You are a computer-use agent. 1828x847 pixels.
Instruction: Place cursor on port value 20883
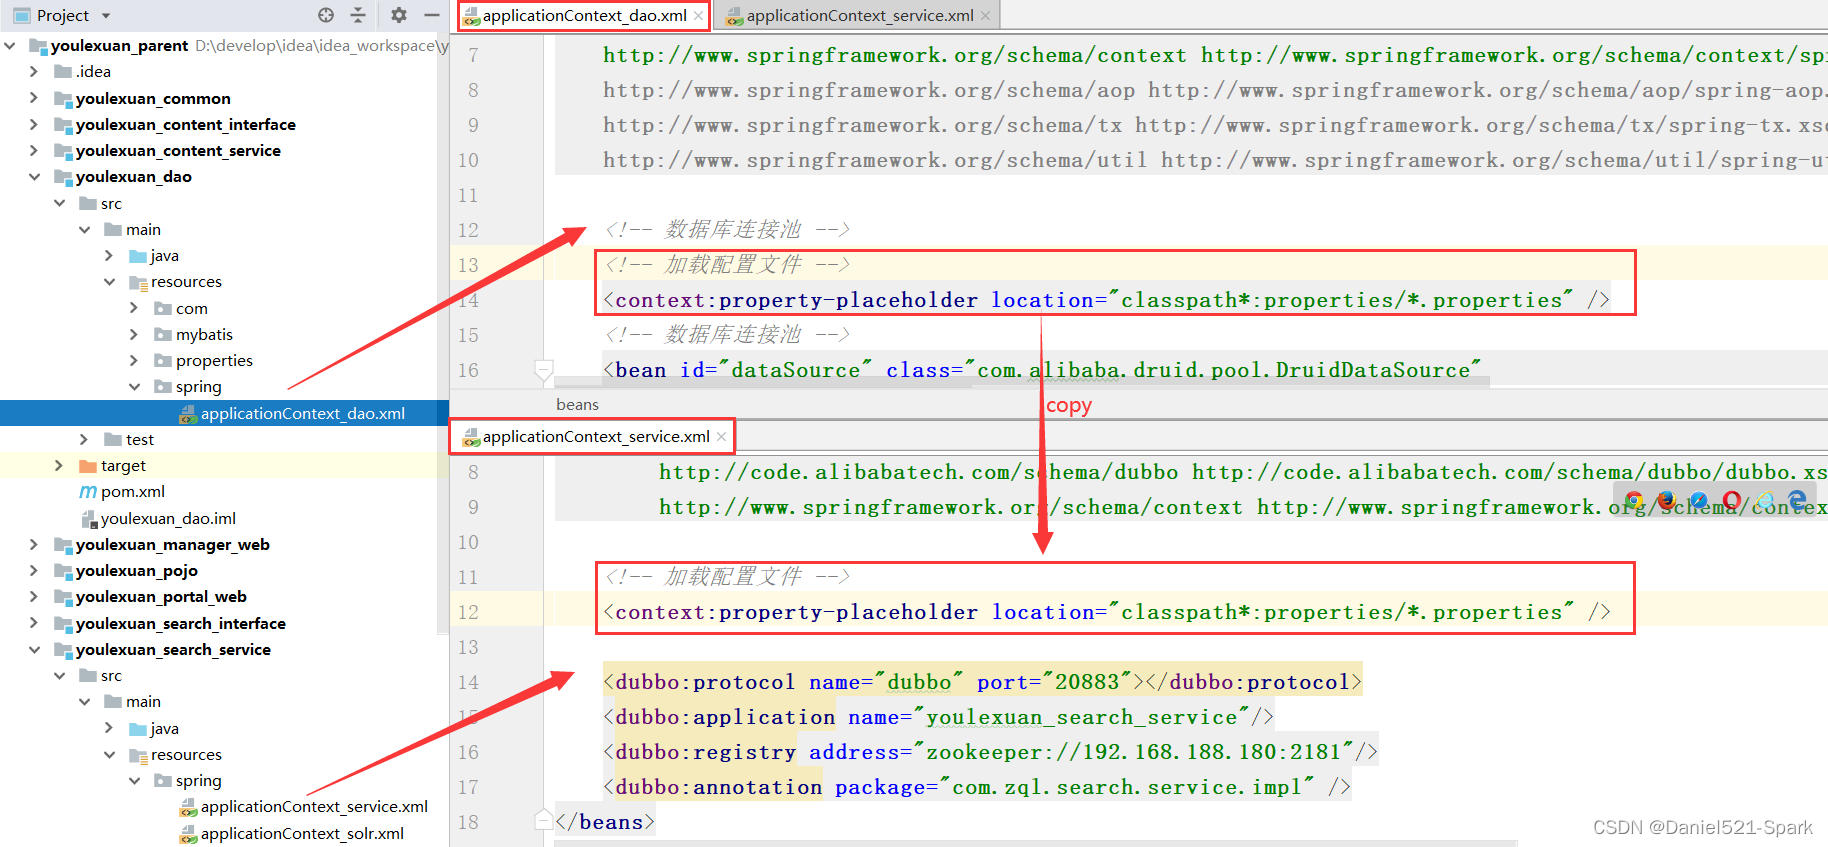click(1087, 682)
